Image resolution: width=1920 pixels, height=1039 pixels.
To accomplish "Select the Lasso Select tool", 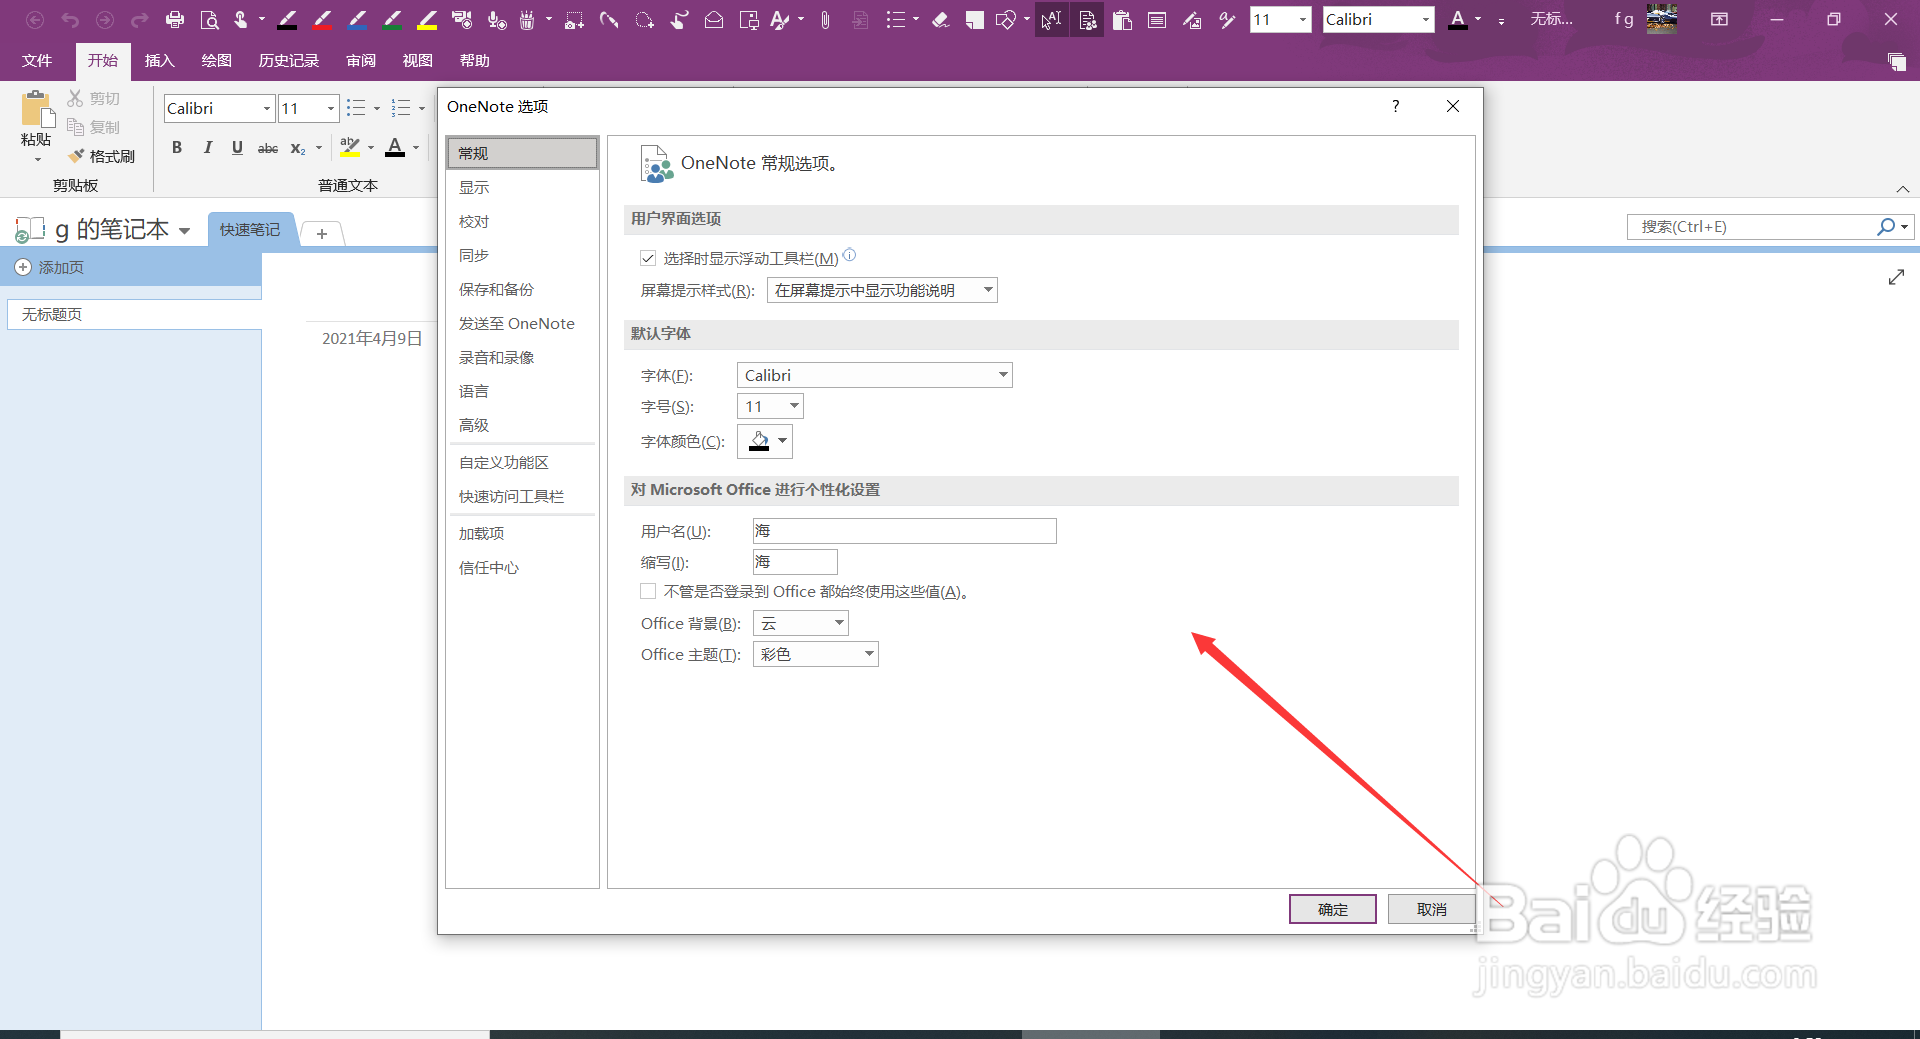I will click(x=644, y=19).
